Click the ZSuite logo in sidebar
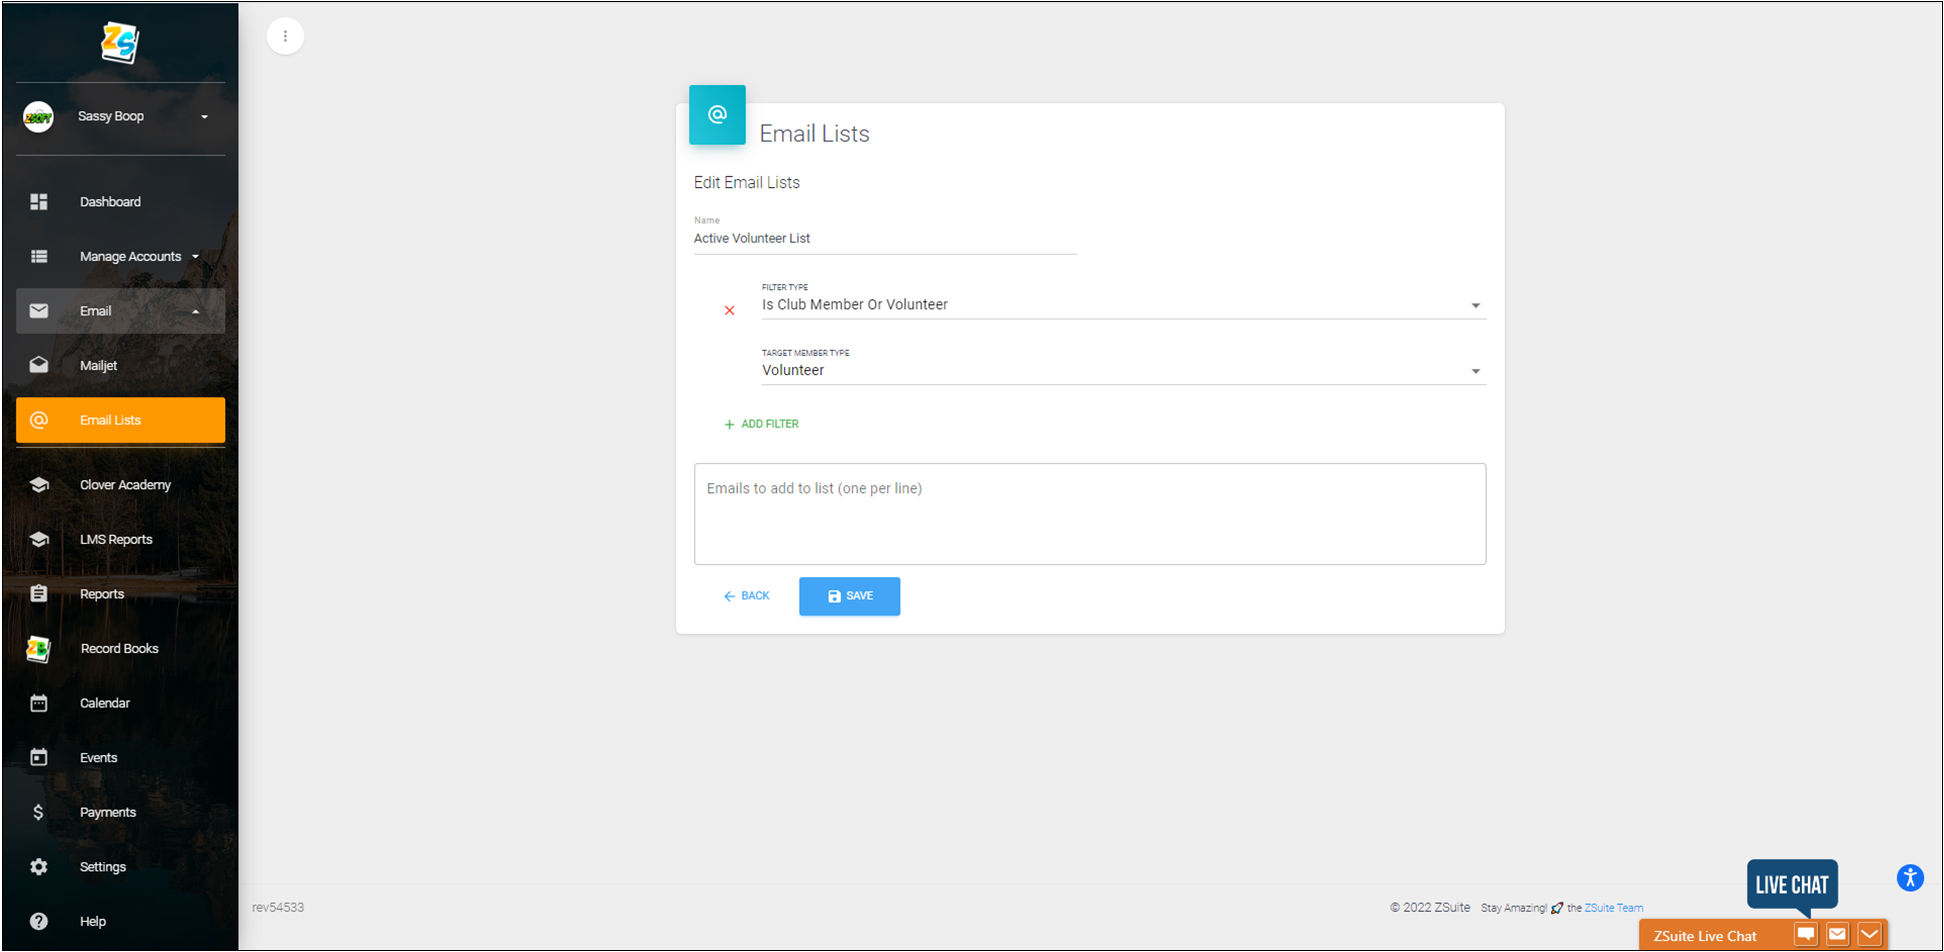Screen dimensions: 1944x952 pyautogui.click(x=120, y=42)
